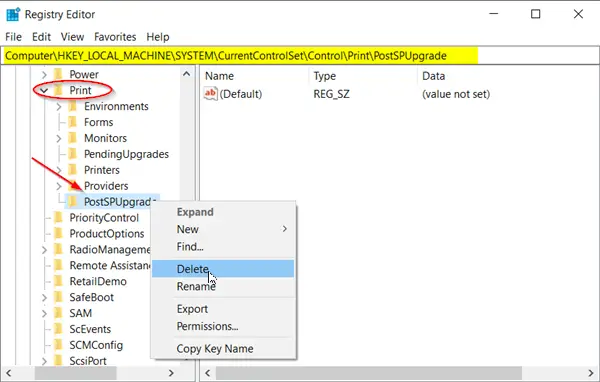
Task: Open the New submenu in context menu
Action: pyautogui.click(x=223, y=229)
